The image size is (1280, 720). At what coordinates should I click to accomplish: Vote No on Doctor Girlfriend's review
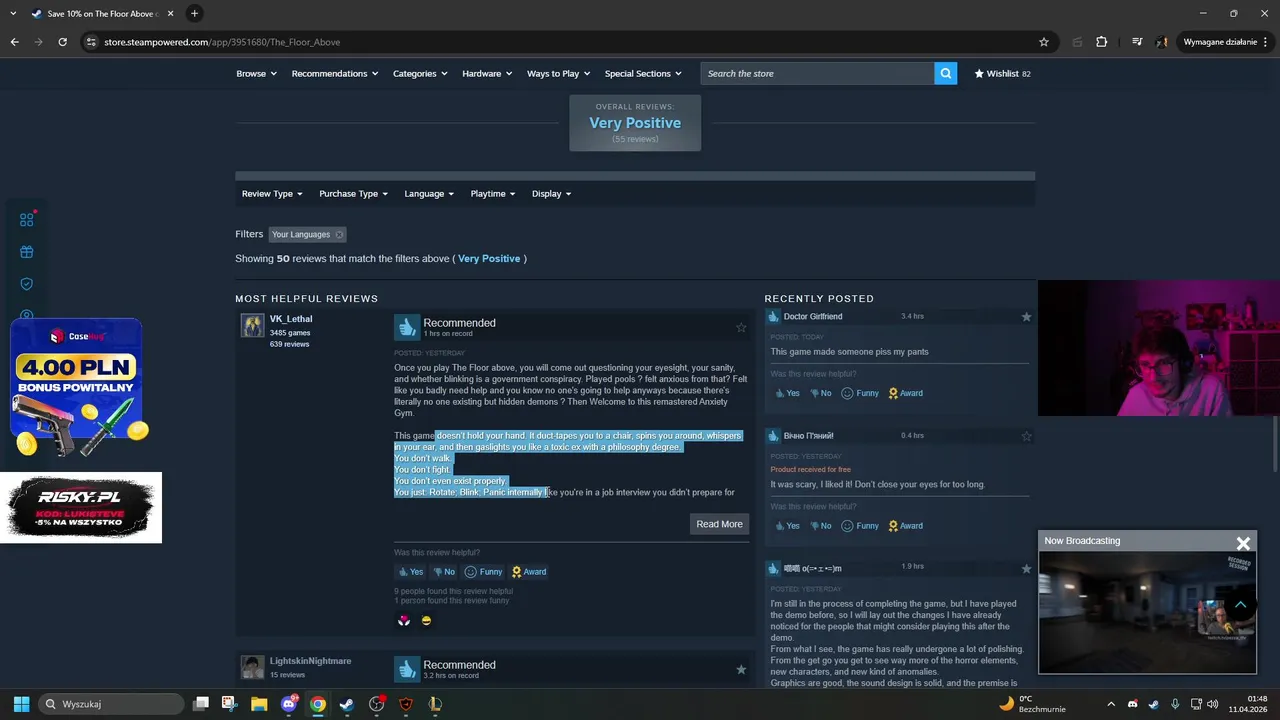[820, 393]
